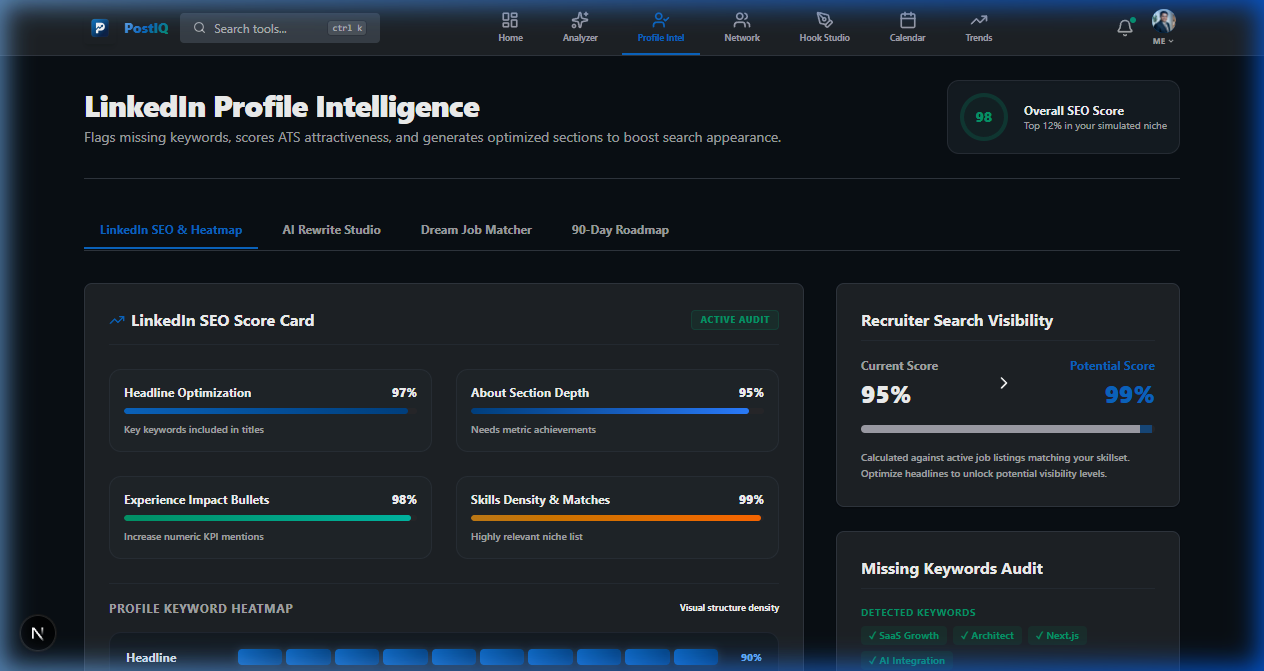This screenshot has width=1264, height=671.
Task: Click the Overall SEO Score title
Action: pyautogui.click(x=1074, y=111)
